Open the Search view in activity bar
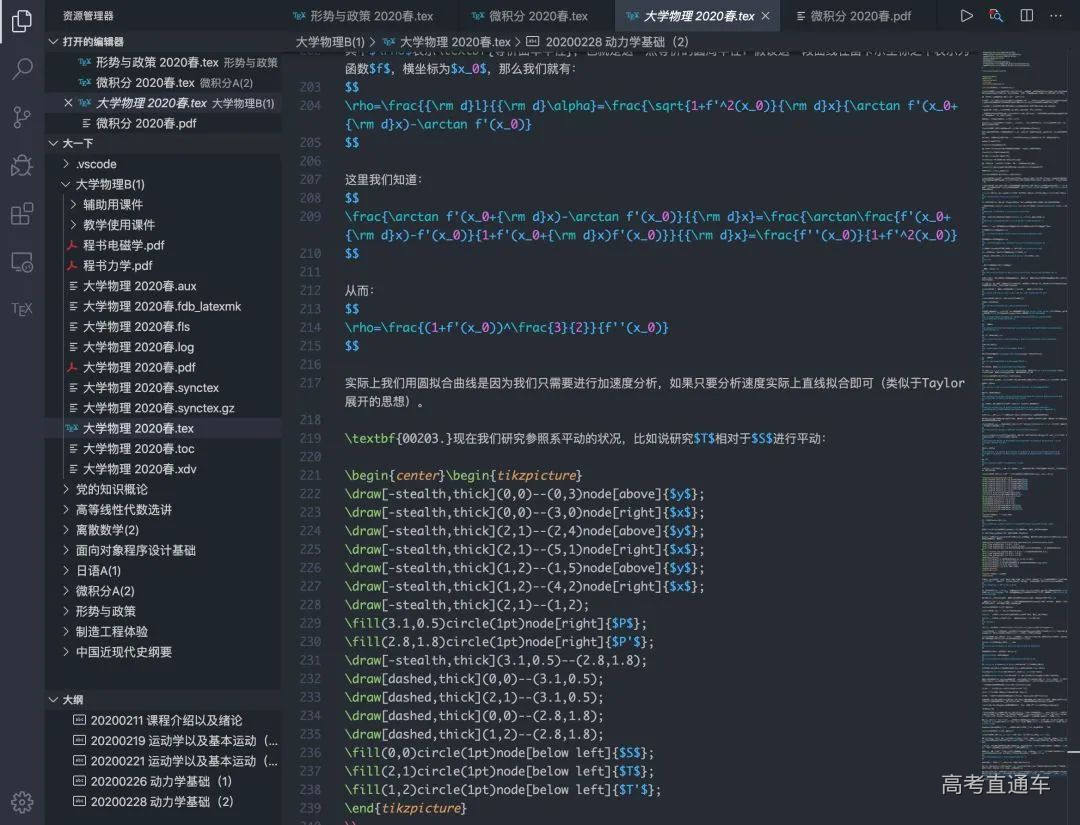Viewport: 1080px width, 825px height. point(22,69)
